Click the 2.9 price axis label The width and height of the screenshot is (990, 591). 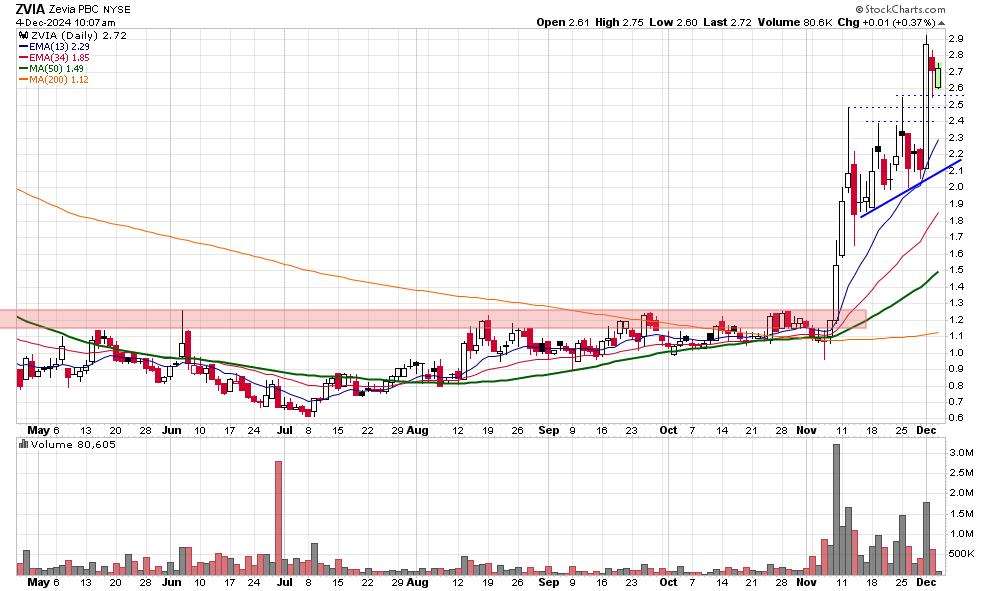[x=954, y=39]
